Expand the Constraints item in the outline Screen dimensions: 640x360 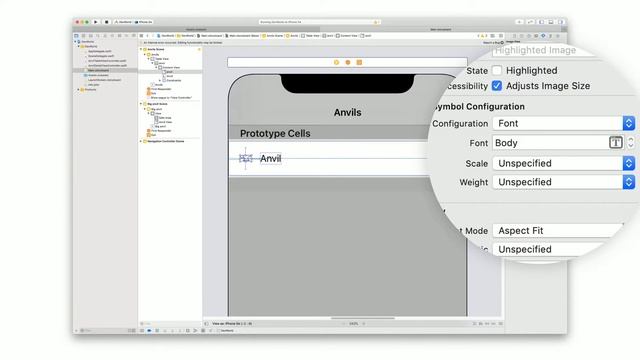tap(160, 80)
